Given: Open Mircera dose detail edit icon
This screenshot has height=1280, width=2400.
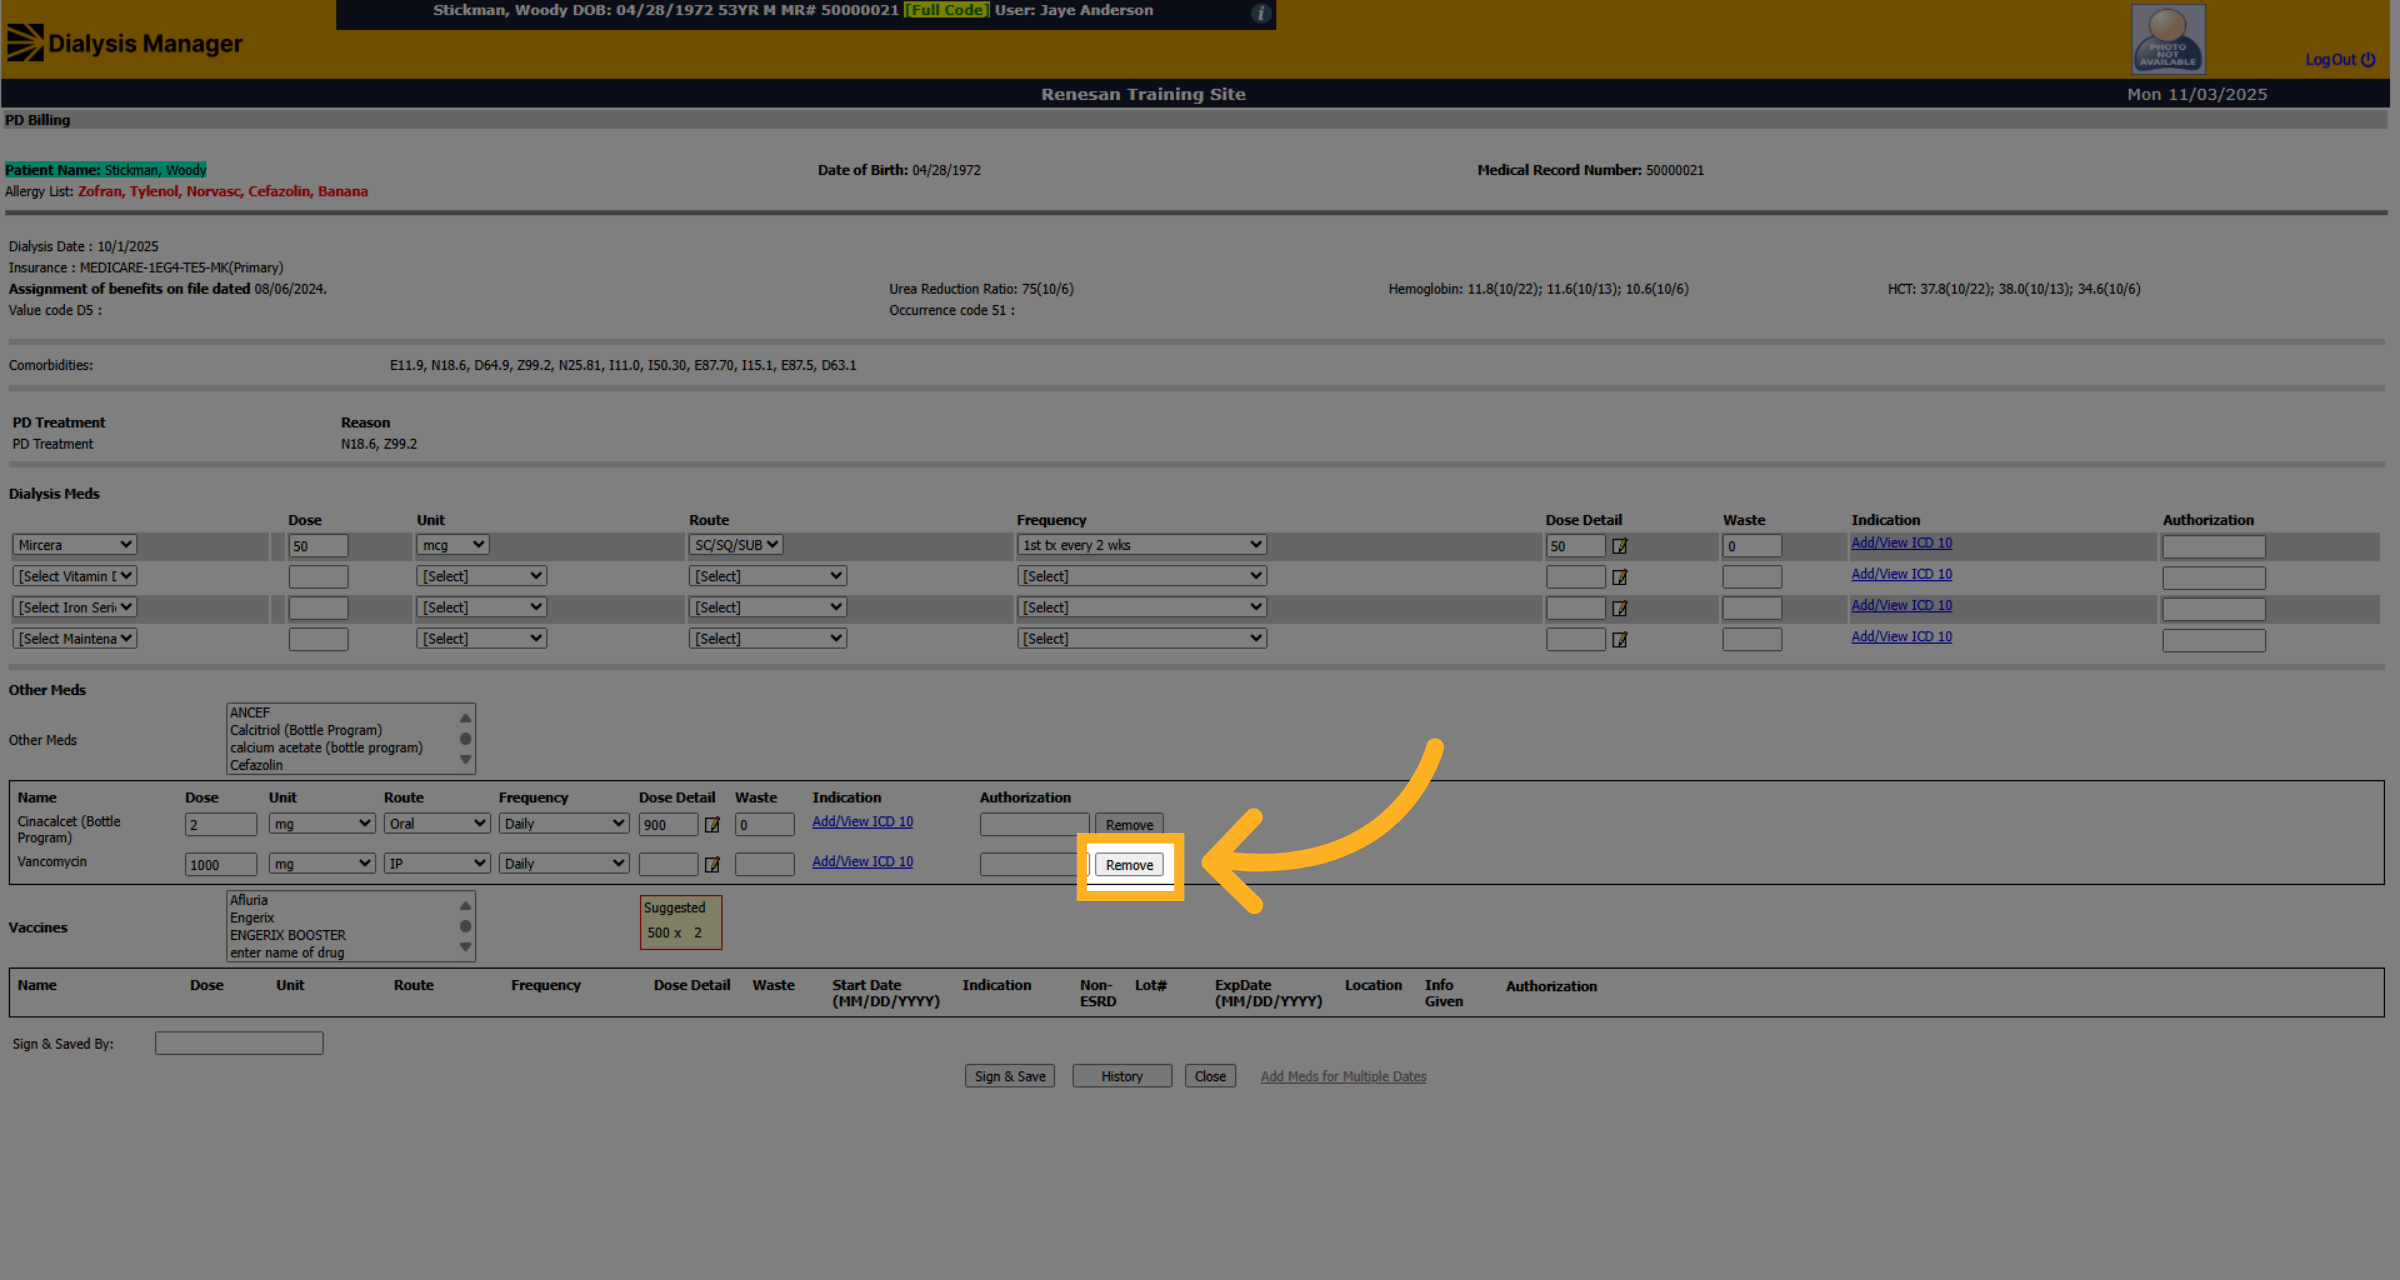Looking at the screenshot, I should (1620, 546).
